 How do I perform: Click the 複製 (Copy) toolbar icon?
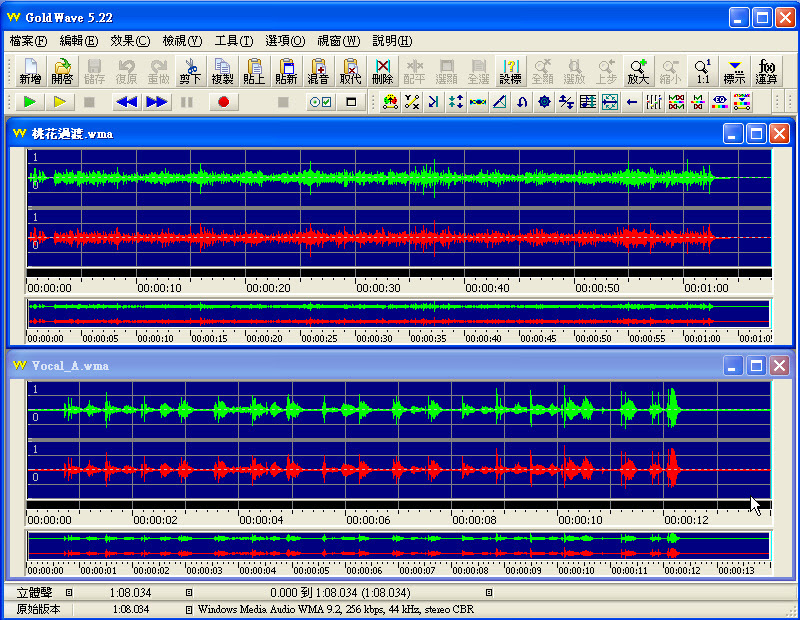[222, 71]
